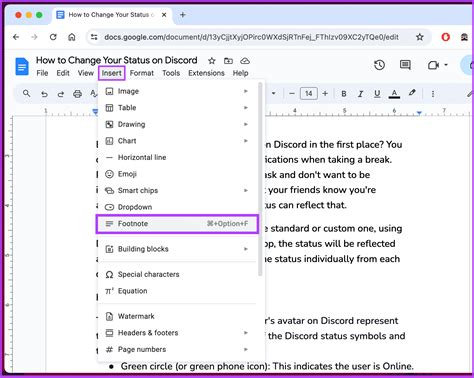This screenshot has width=474, height=378.
Task: Star the document title
Action: click(212, 61)
